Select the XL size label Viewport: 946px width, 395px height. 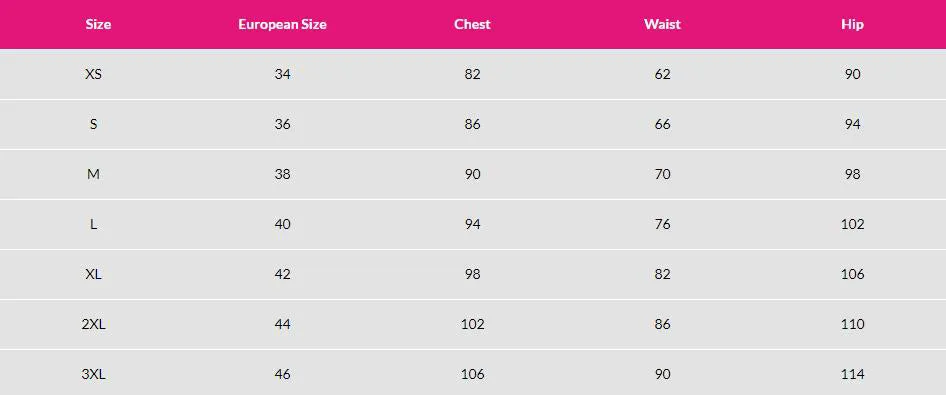(x=94, y=274)
